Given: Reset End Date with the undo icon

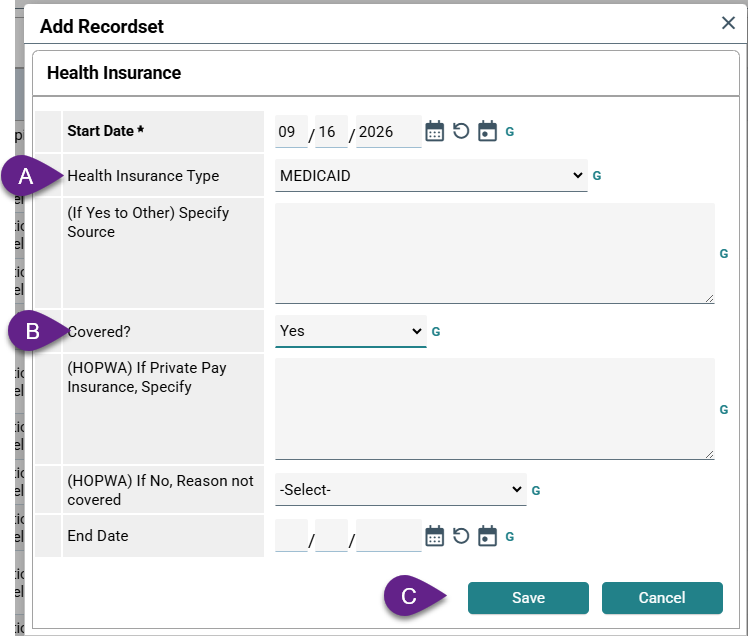Looking at the screenshot, I should point(461,536).
